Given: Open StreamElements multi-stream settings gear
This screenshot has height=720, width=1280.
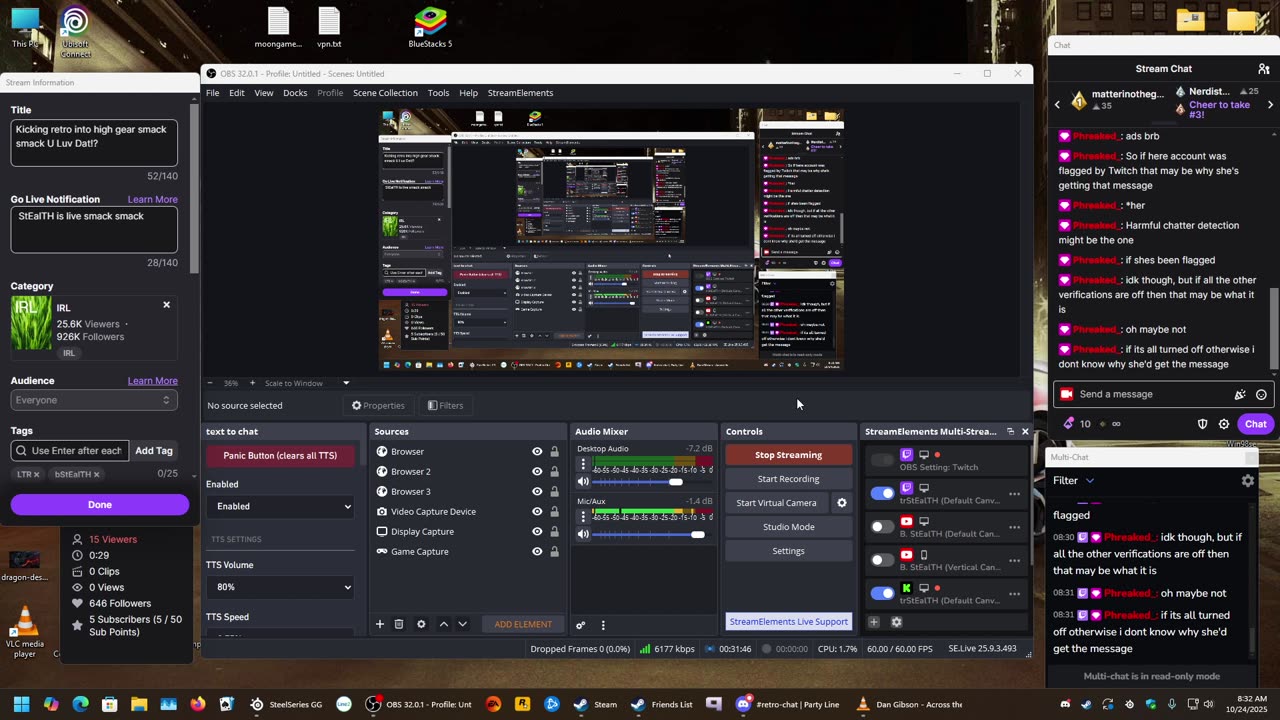Looking at the screenshot, I should point(896,622).
